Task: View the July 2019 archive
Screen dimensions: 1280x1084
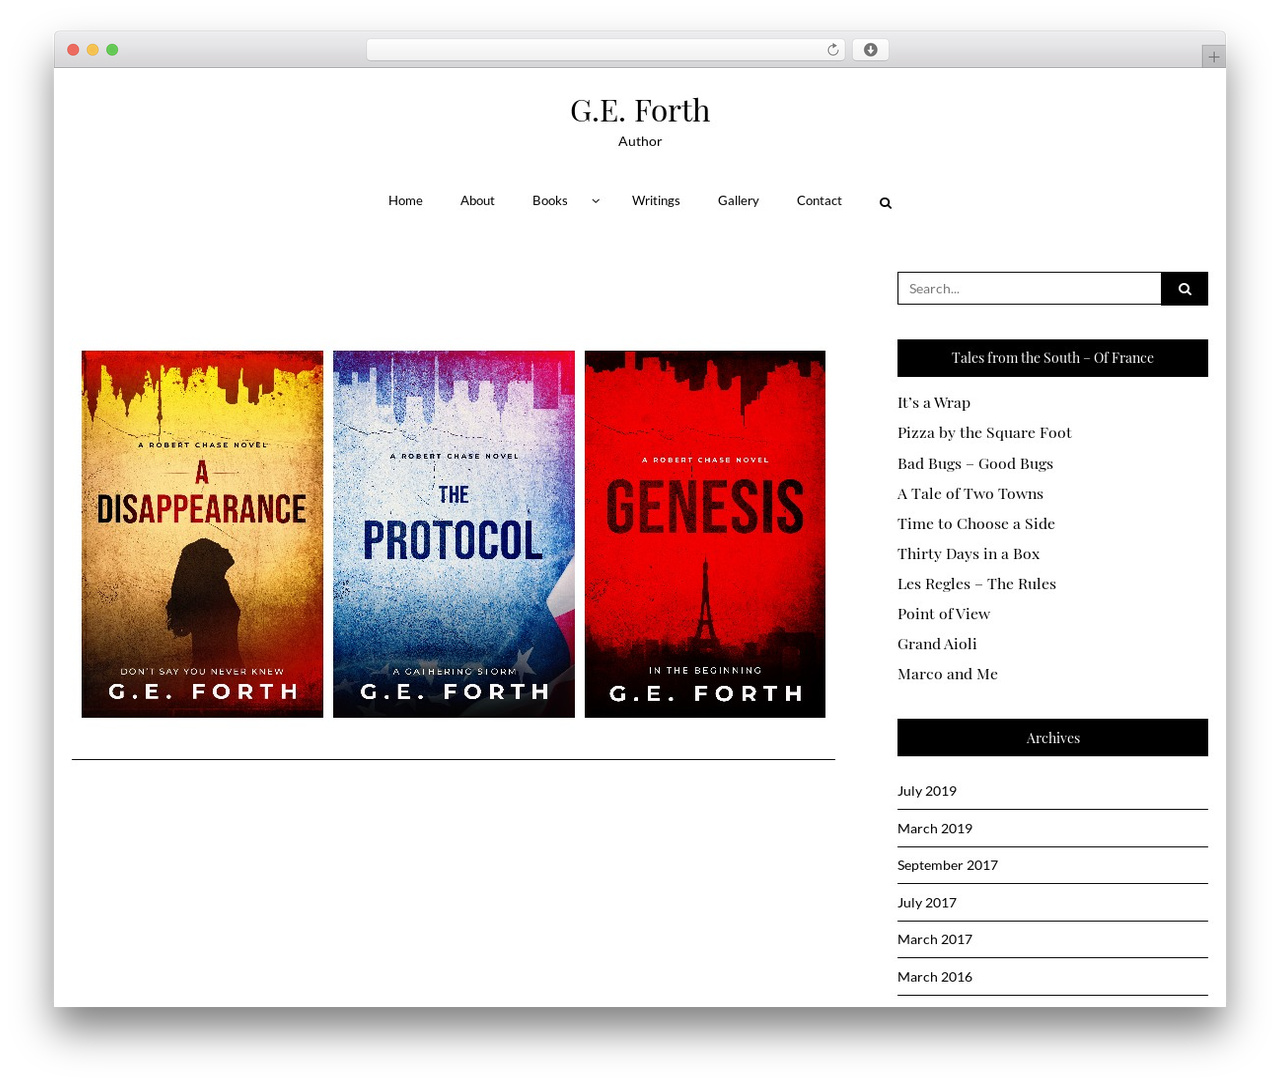Action: [x=927, y=791]
